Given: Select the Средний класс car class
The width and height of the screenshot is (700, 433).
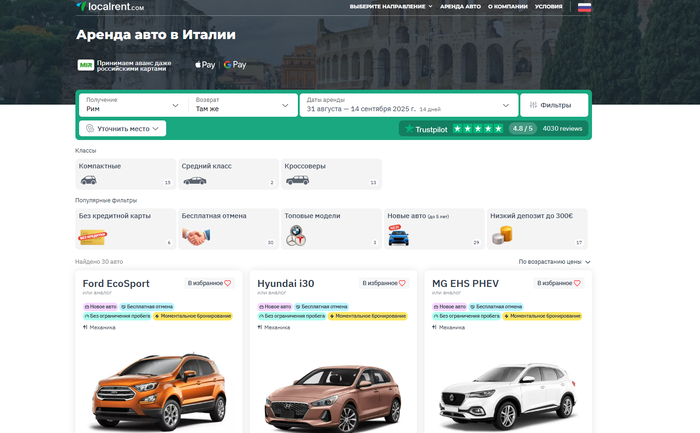Looking at the screenshot, I should pos(229,174).
